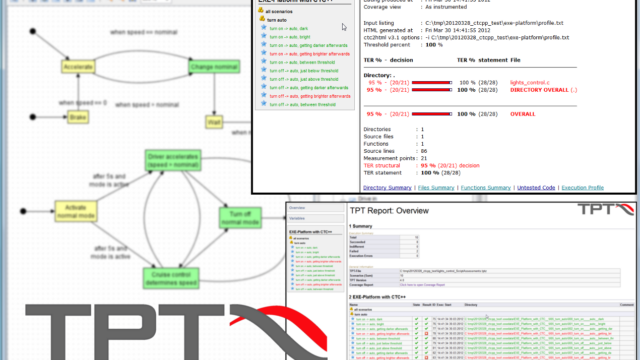The image size is (640, 360).
Task: Select the 'Cruise control determines speed' state
Action: coord(171,278)
